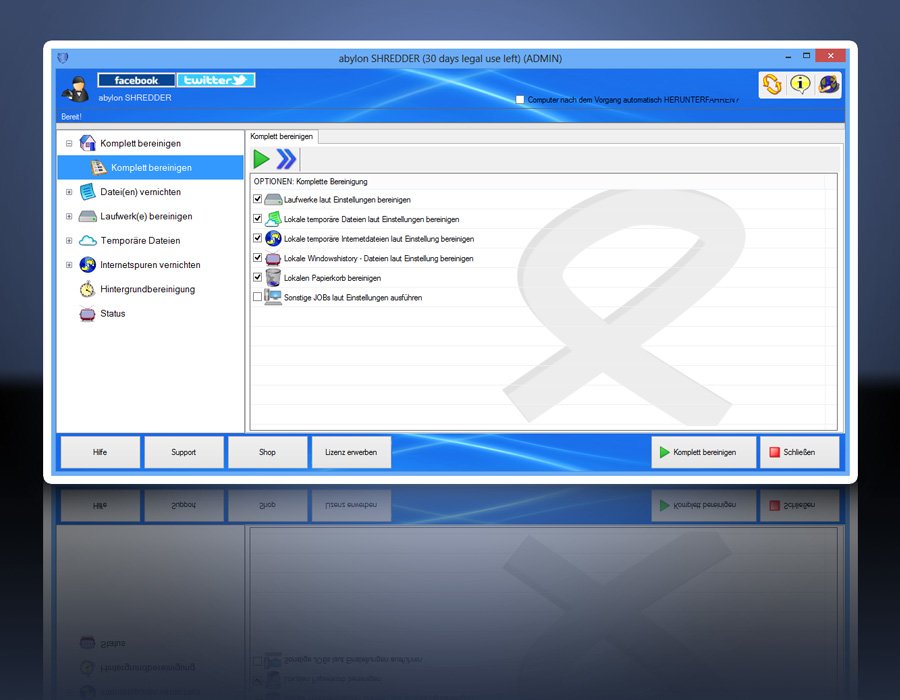The height and width of the screenshot is (700, 900).
Task: Click Lokale temporäre Internetdateien row text
Action: tap(379, 239)
